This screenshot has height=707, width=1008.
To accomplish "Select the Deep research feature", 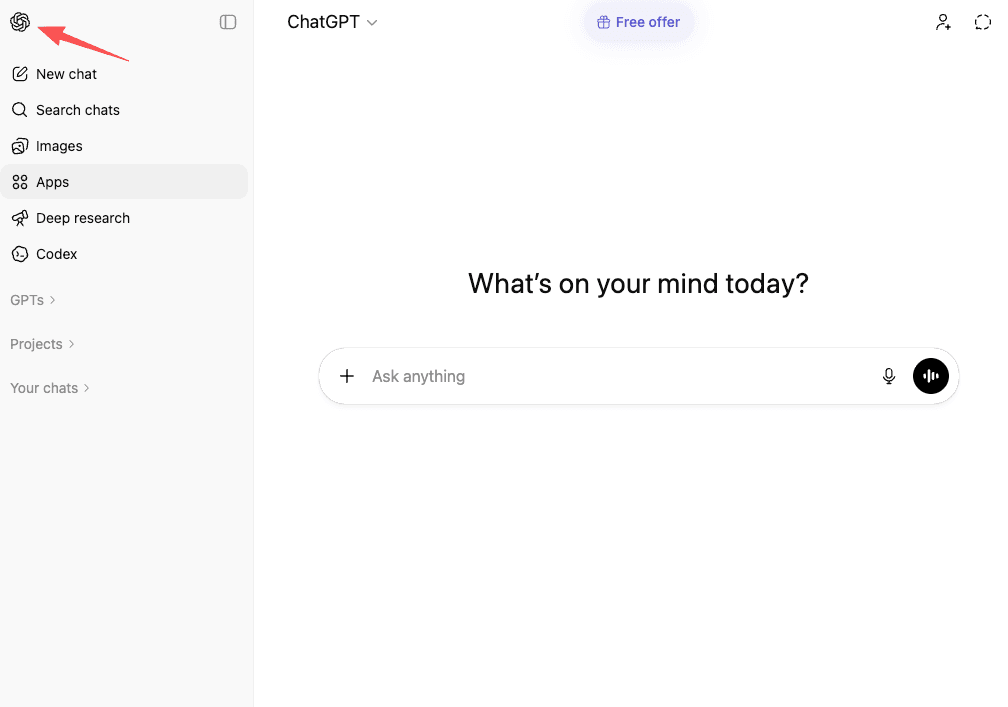I will click(x=82, y=217).
